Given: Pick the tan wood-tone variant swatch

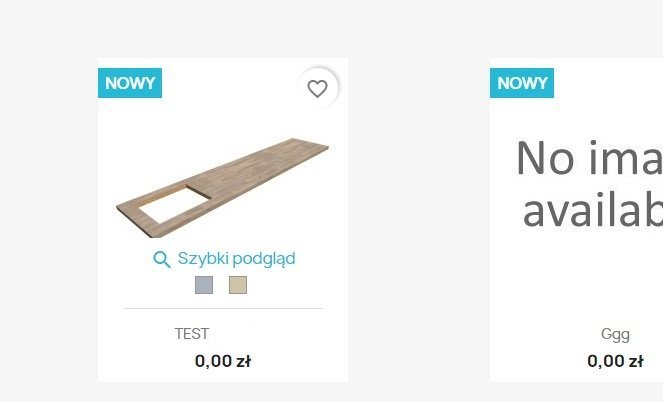Looking at the screenshot, I should [237, 286].
